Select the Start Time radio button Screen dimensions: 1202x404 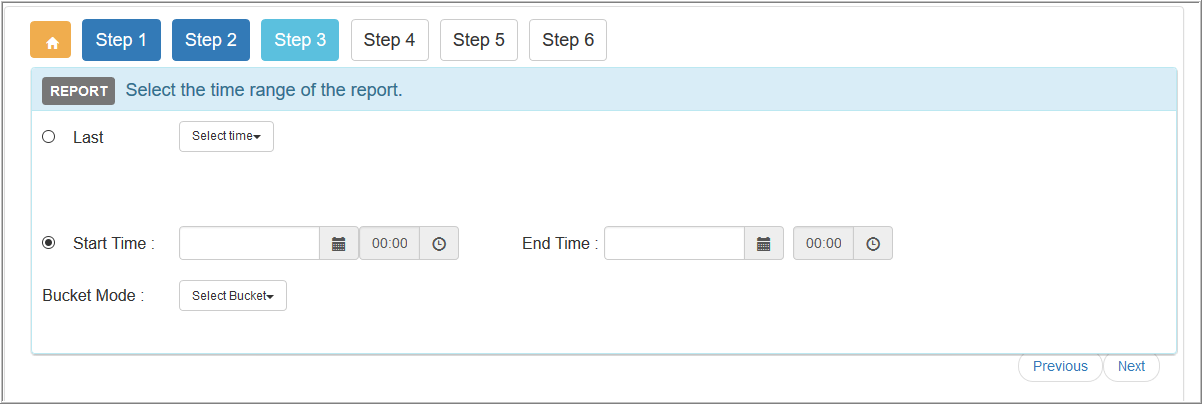48,242
